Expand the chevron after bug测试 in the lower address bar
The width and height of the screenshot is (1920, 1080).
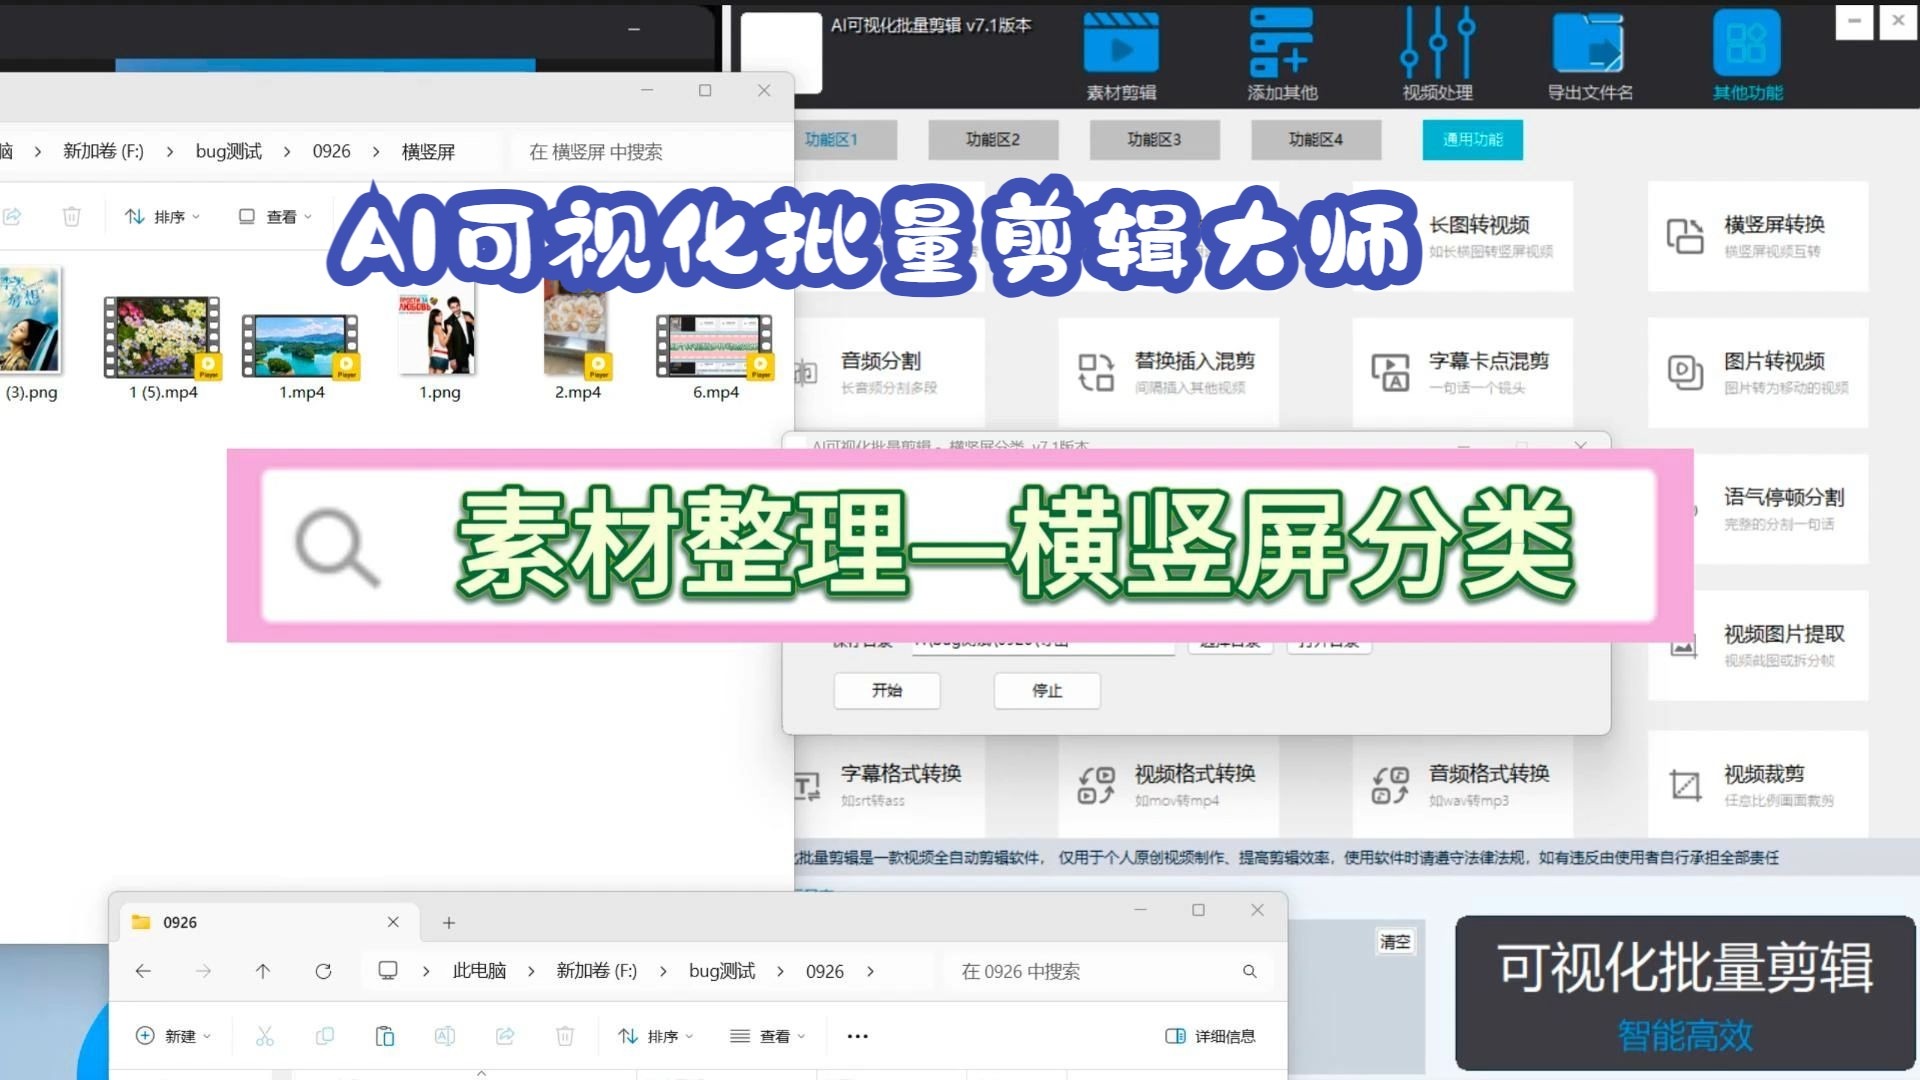pos(780,971)
